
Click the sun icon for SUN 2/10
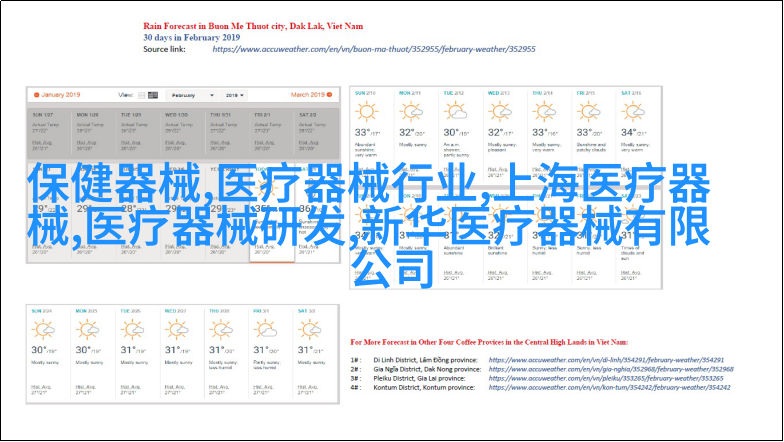(369, 112)
